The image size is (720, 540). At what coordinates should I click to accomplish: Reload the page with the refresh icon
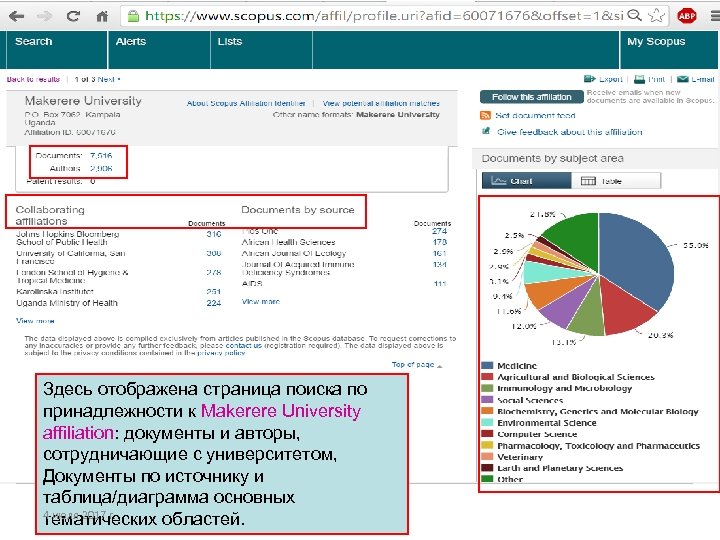tap(73, 17)
